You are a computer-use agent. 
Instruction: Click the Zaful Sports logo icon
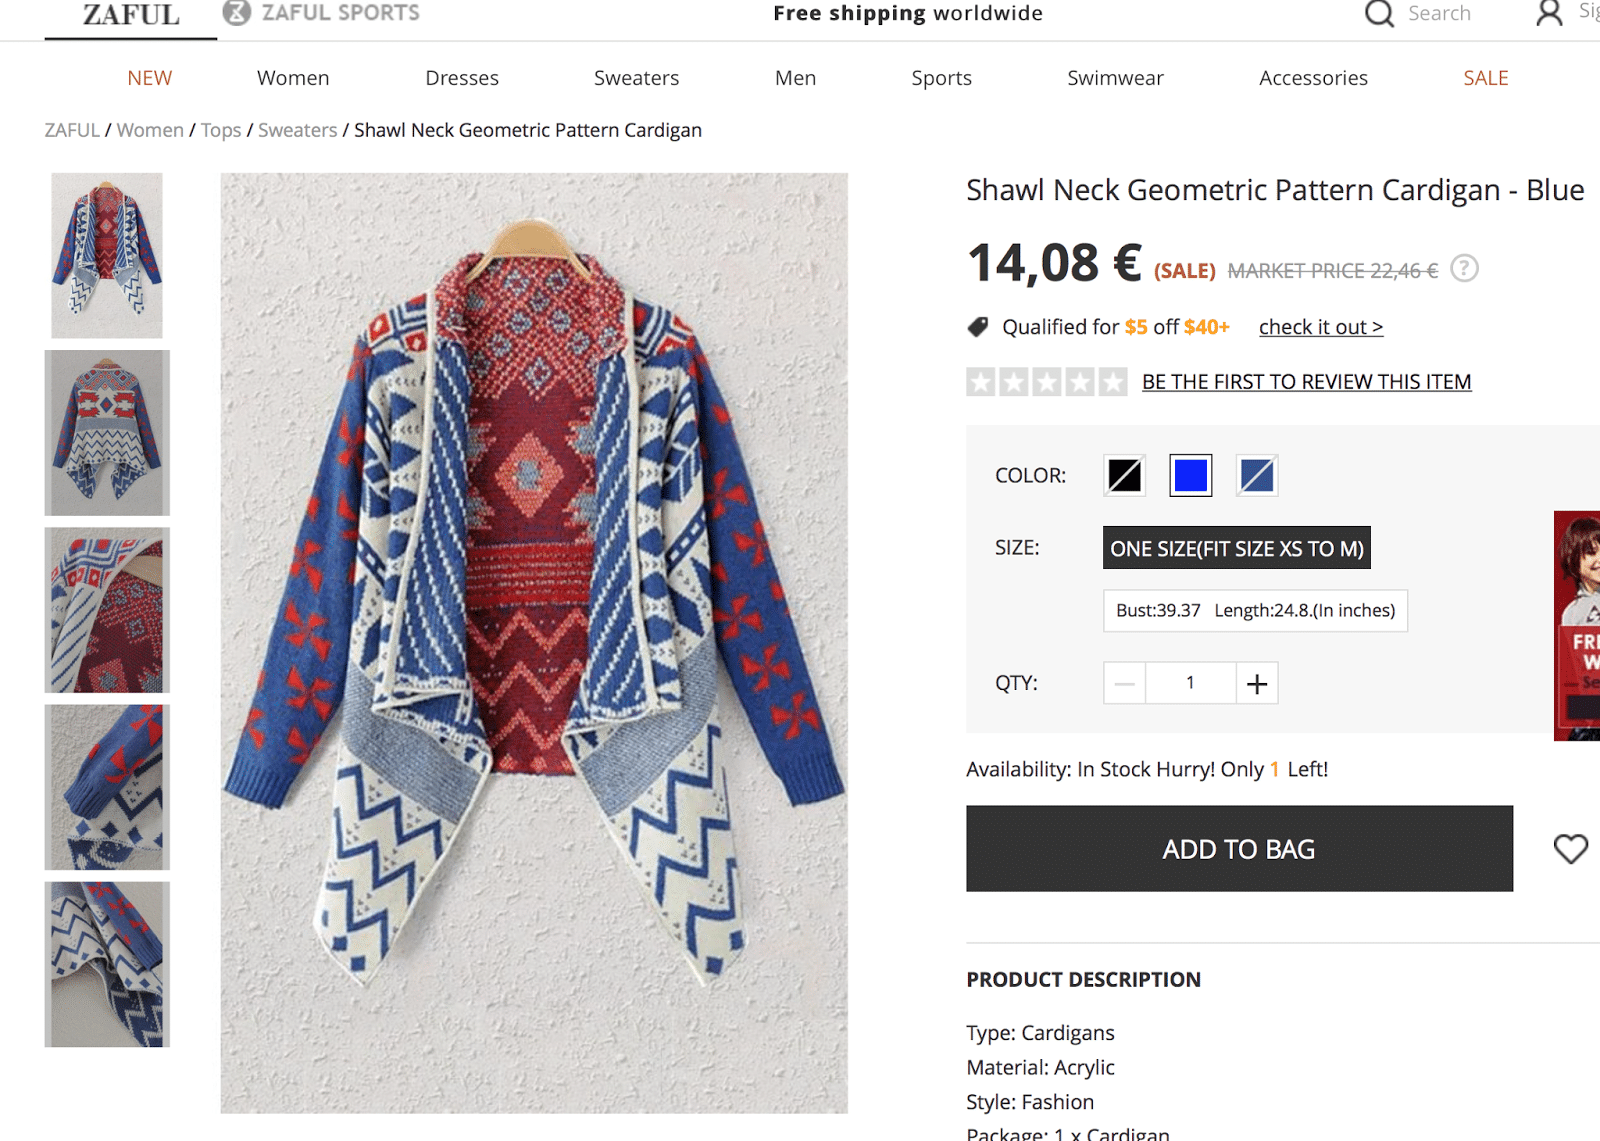click(x=236, y=12)
